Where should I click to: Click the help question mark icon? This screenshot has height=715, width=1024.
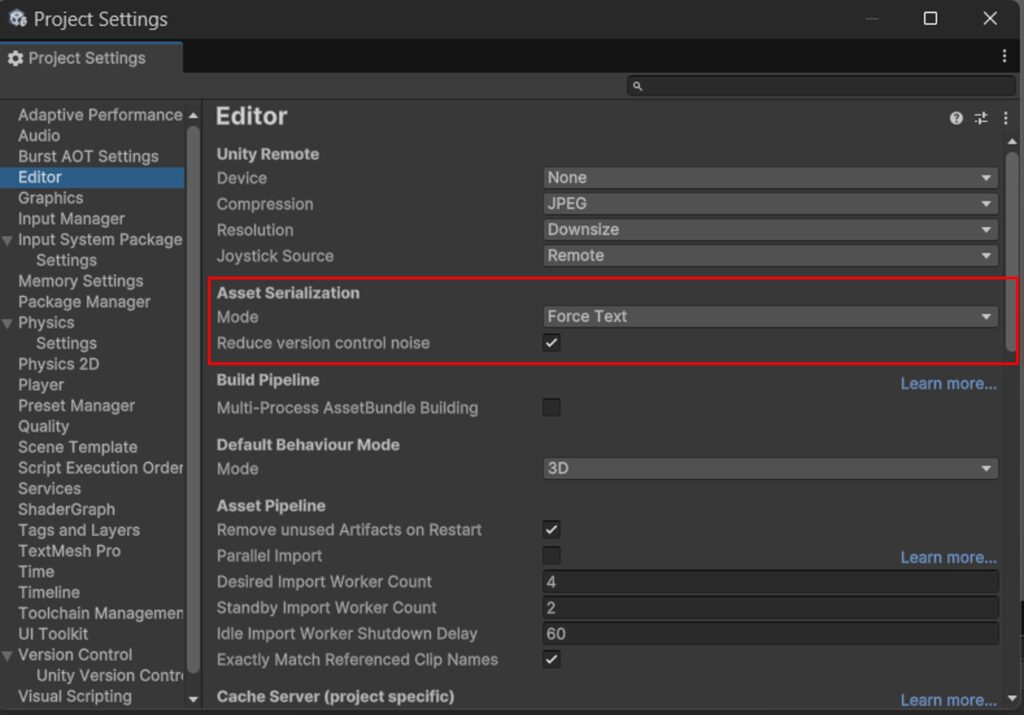pos(956,118)
